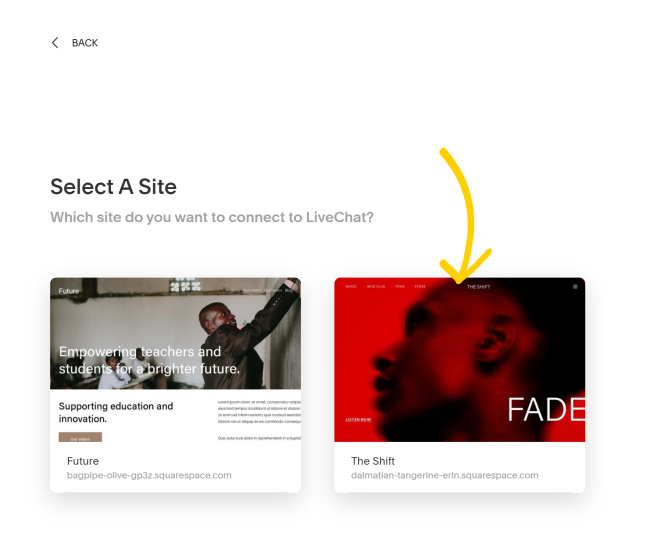Click 'Supporting education and innovation' text
The width and height of the screenshot is (654, 556).
tap(116, 412)
